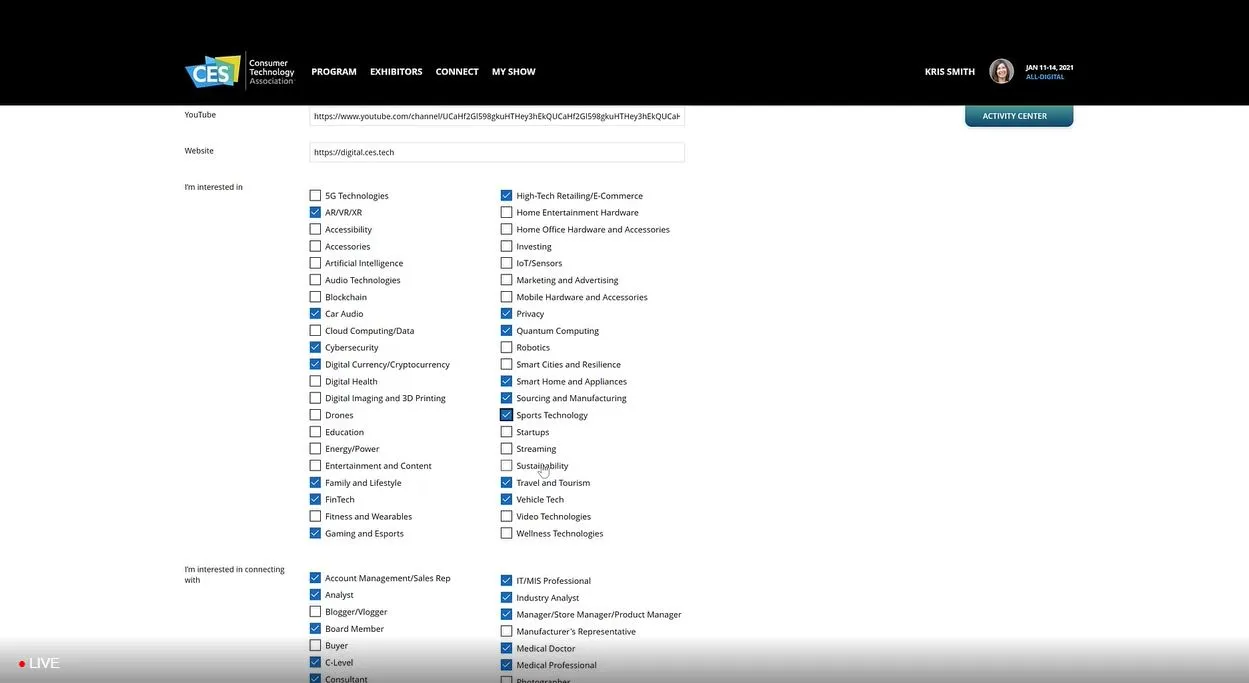This screenshot has height=683, width=1249.
Task: Check the Audio Technologies checkbox
Action: coord(315,280)
